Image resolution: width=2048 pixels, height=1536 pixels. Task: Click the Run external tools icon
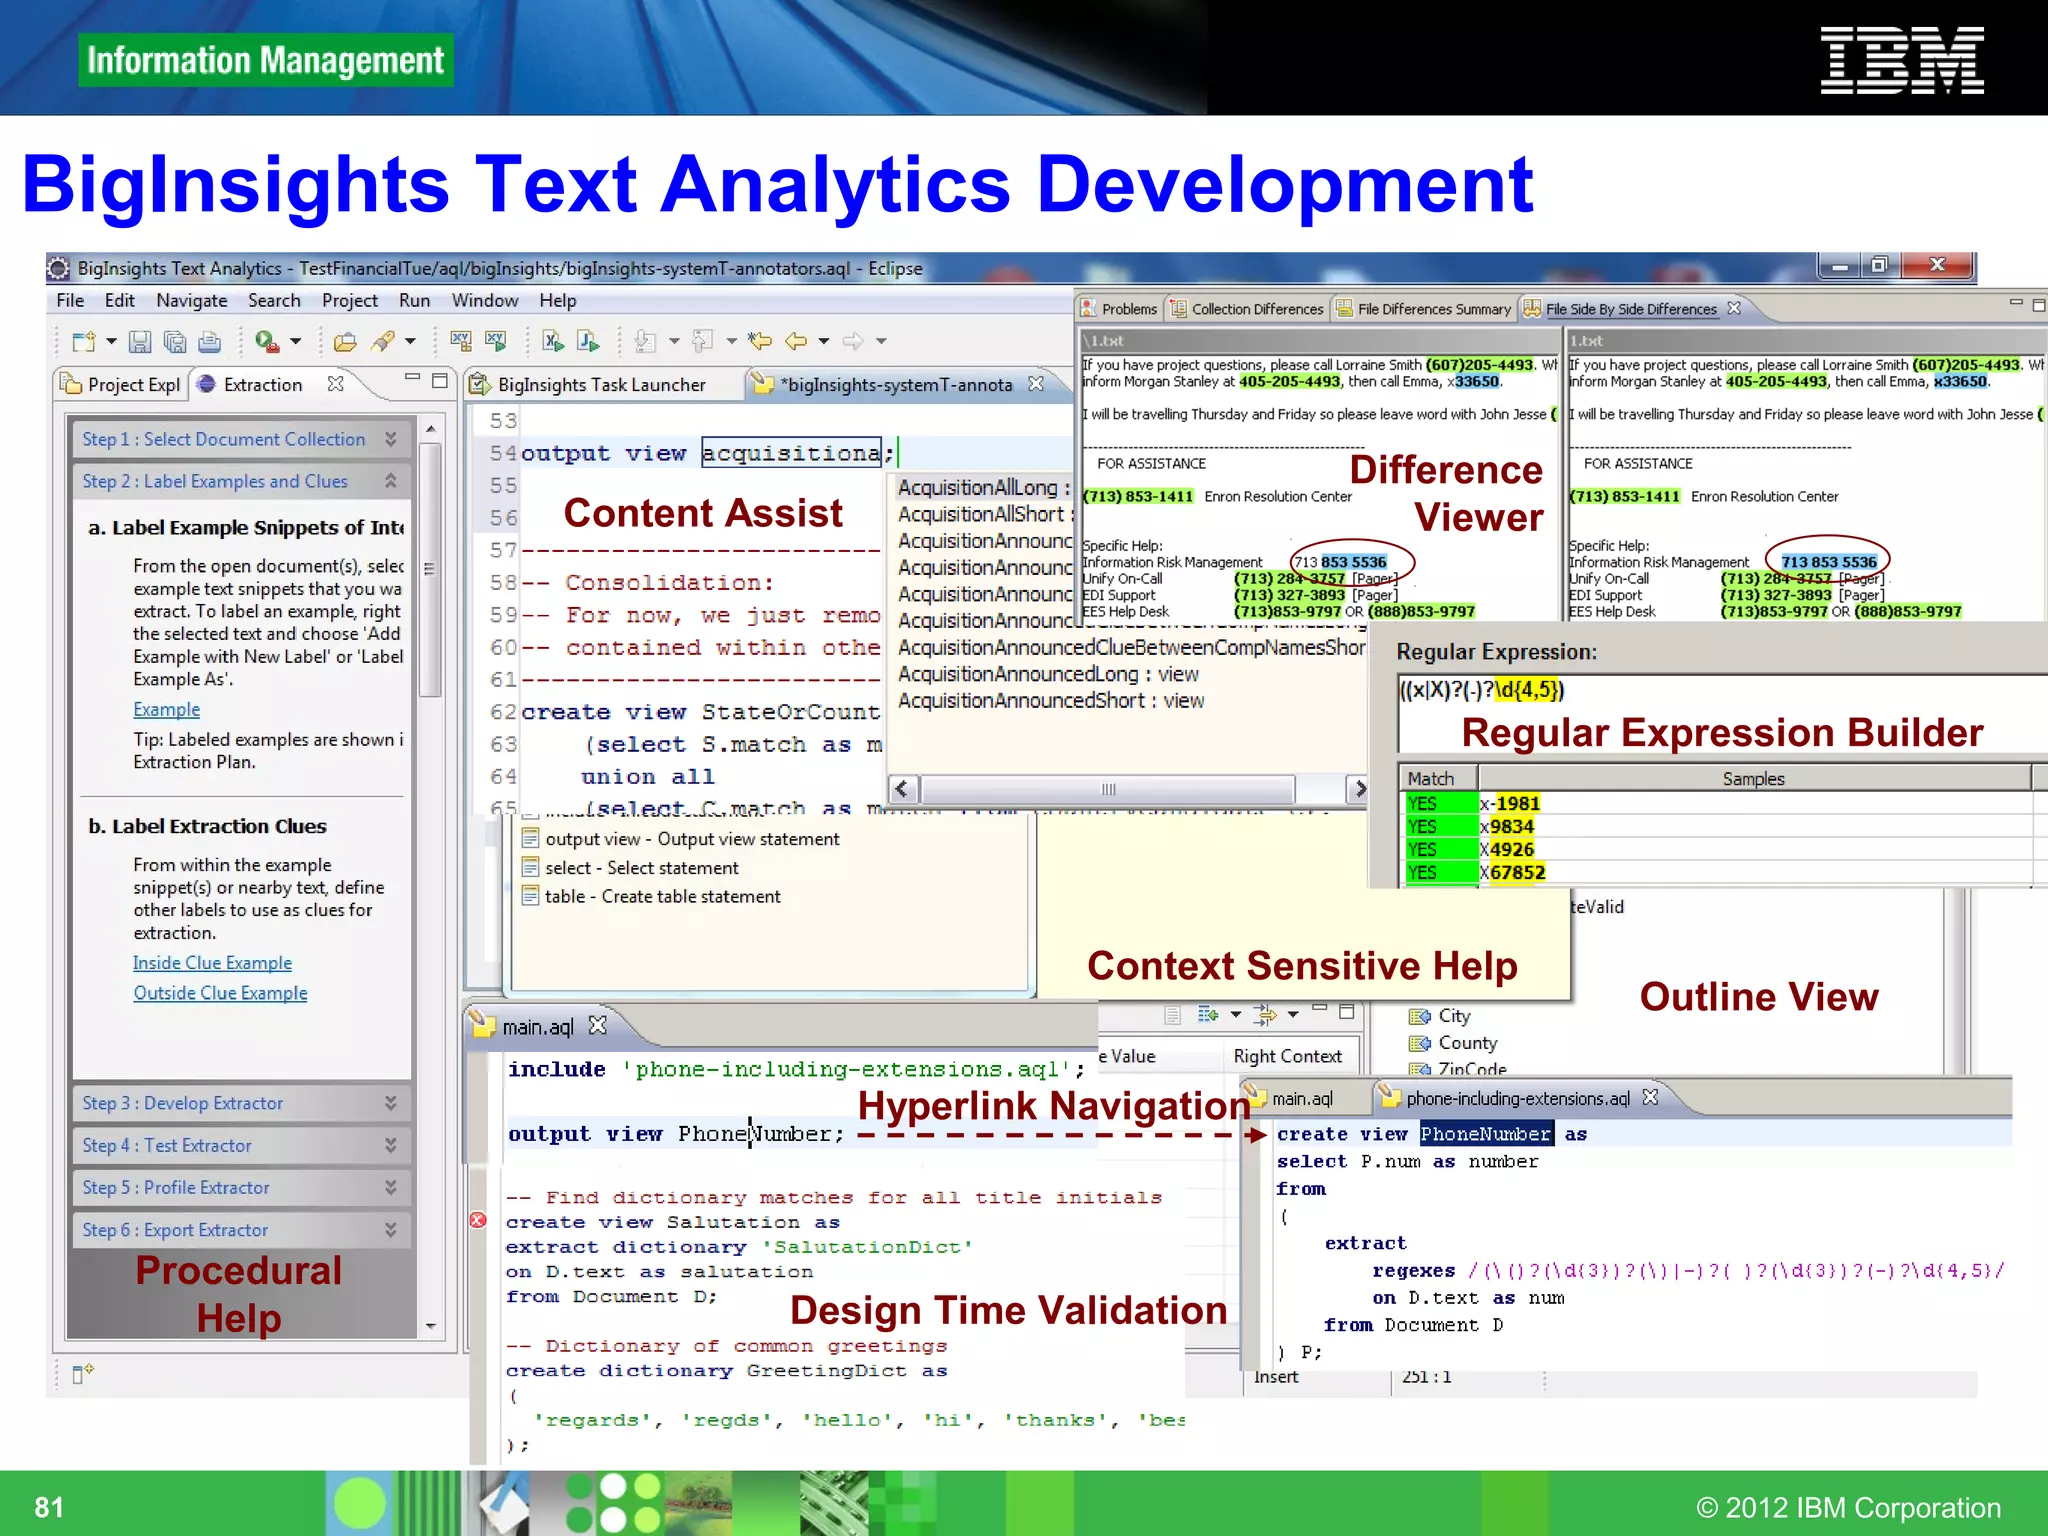[x=266, y=342]
